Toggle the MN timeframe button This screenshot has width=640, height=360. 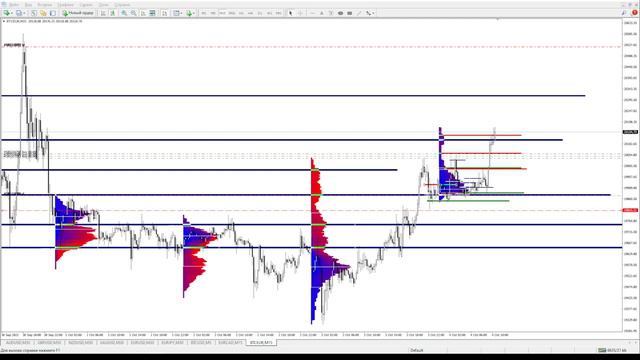tap(278, 13)
